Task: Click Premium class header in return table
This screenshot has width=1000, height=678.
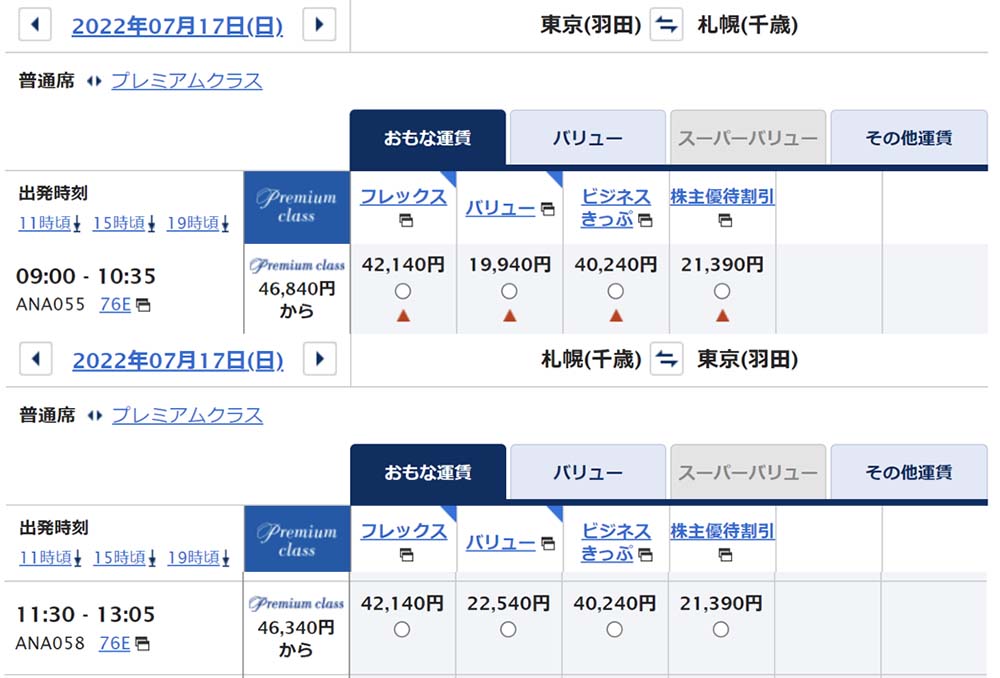Action: click(297, 540)
